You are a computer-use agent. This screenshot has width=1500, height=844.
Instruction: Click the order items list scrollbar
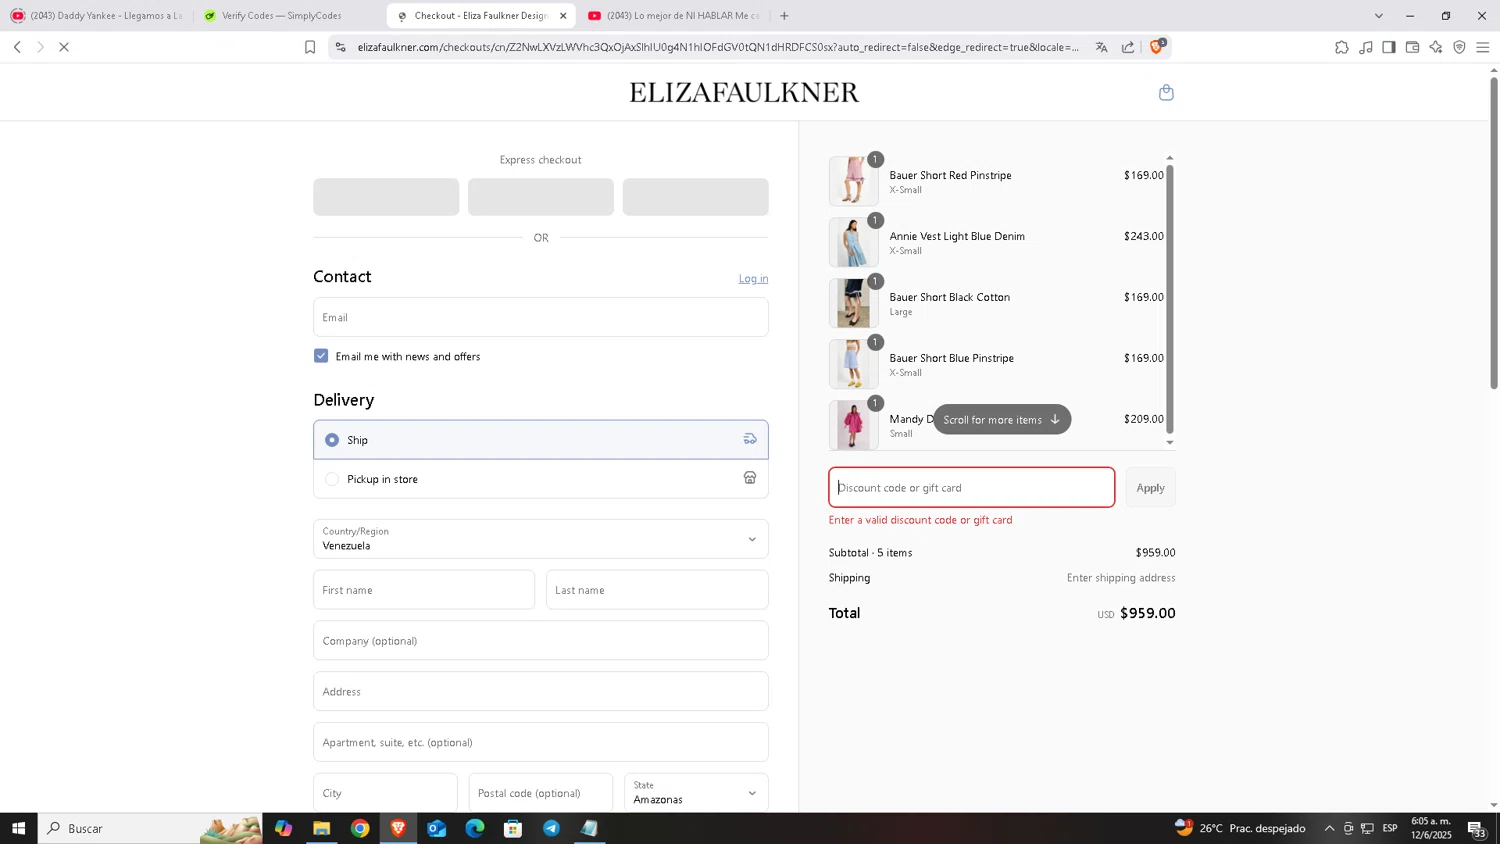click(x=1170, y=298)
